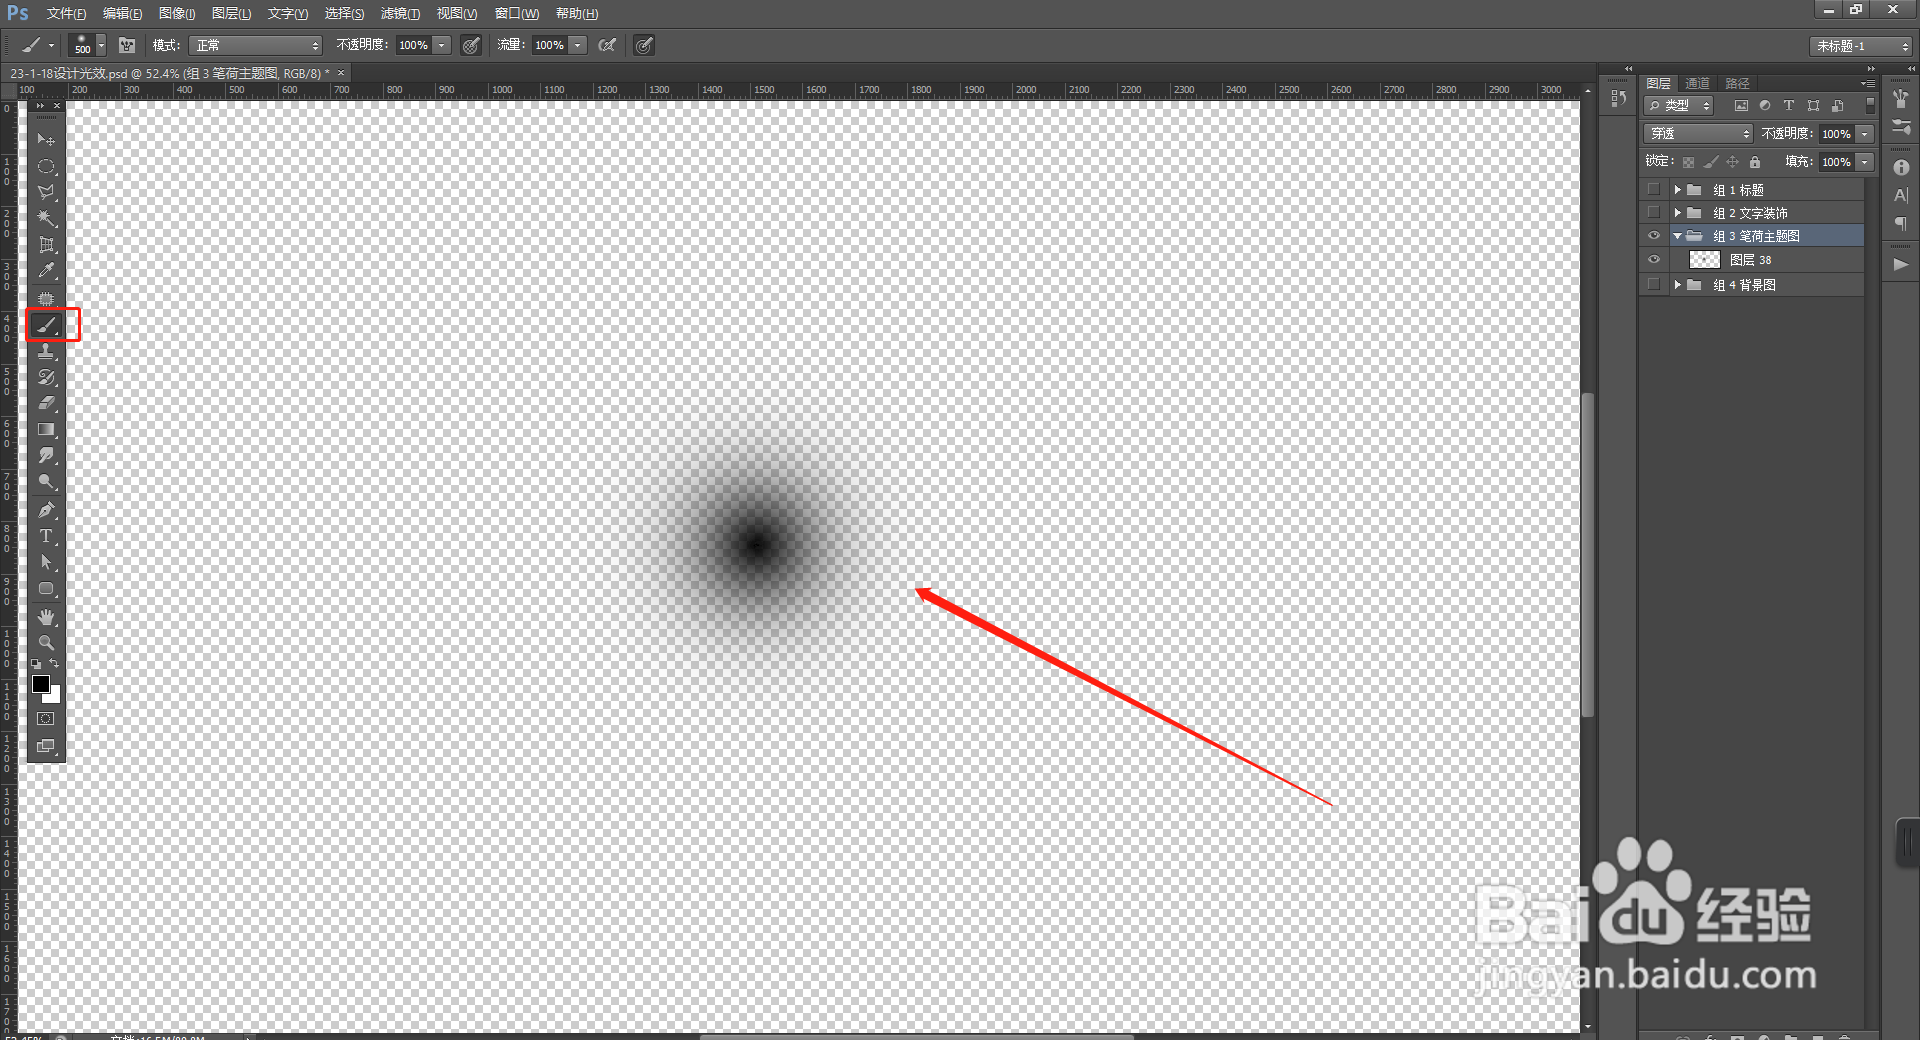Expand the 组 2 文字装饰 group

(1678, 212)
